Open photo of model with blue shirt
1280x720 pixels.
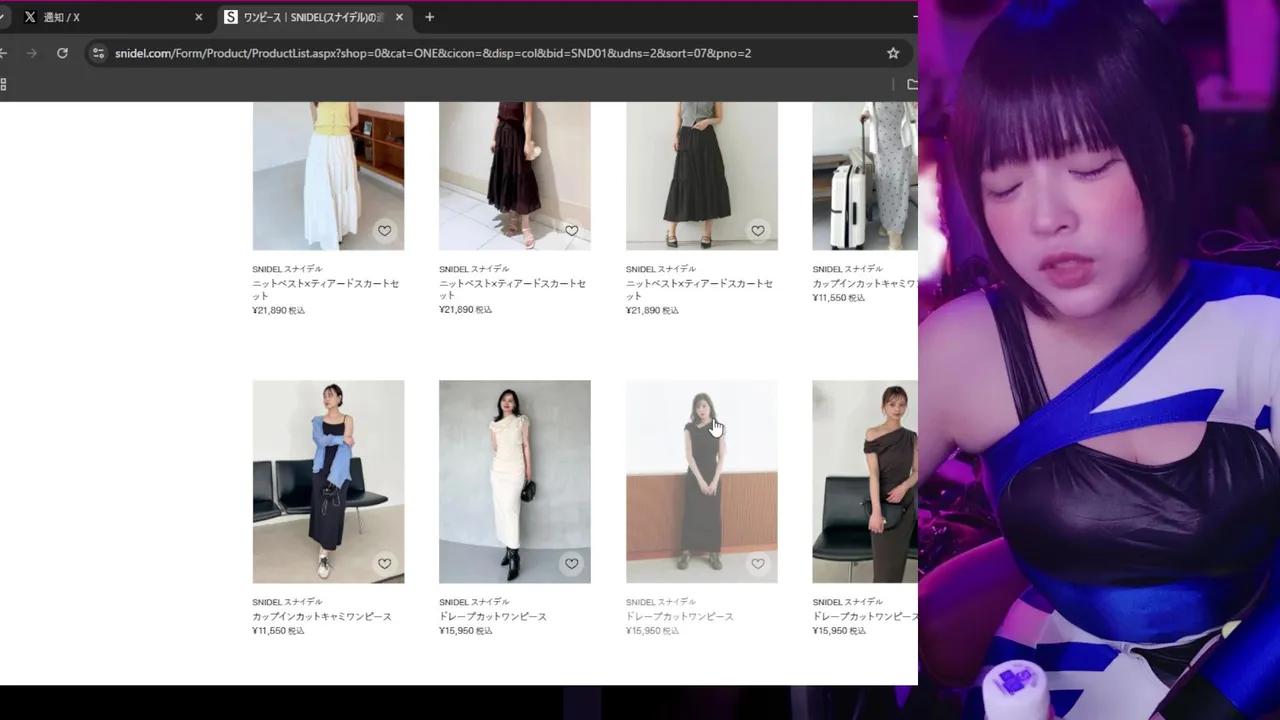(x=328, y=481)
